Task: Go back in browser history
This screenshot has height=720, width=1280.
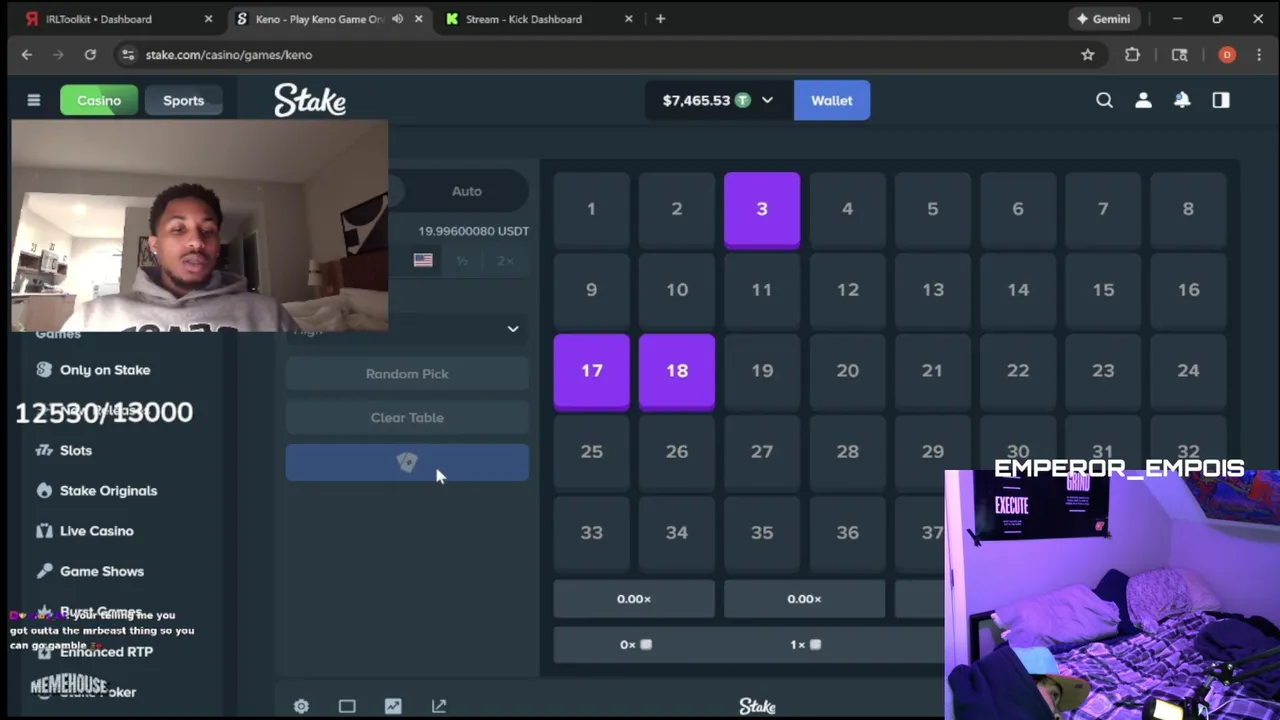Action: coord(27,55)
